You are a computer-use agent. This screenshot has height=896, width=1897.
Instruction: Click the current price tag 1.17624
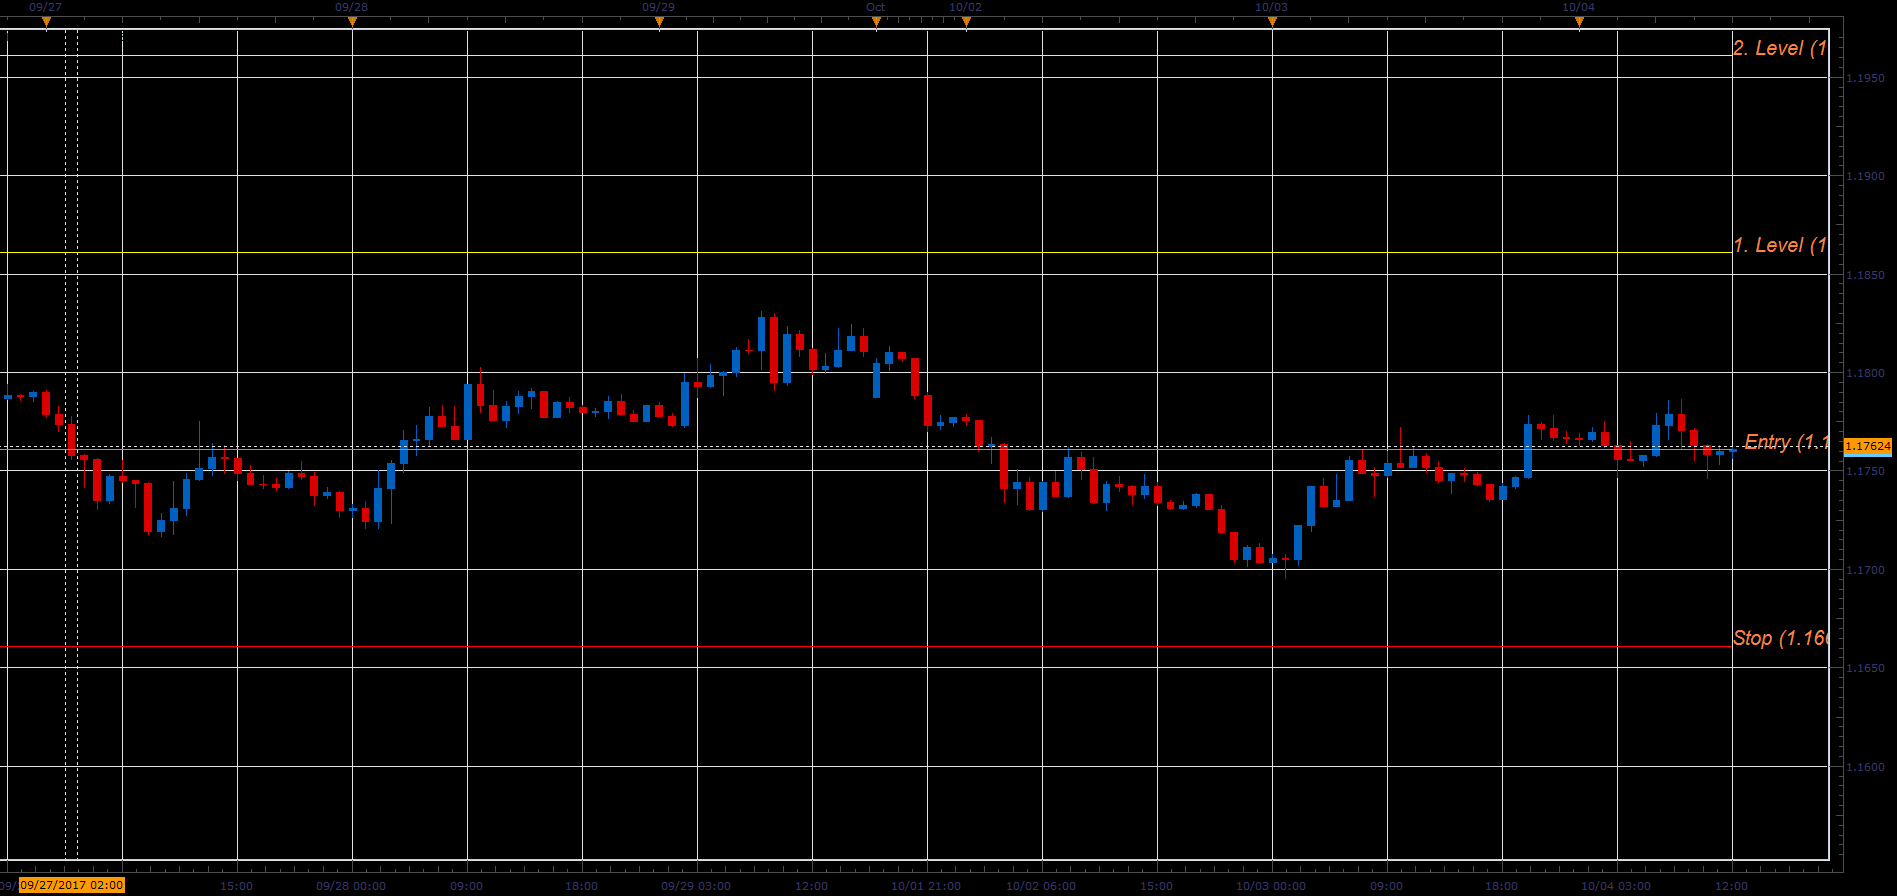point(1867,446)
